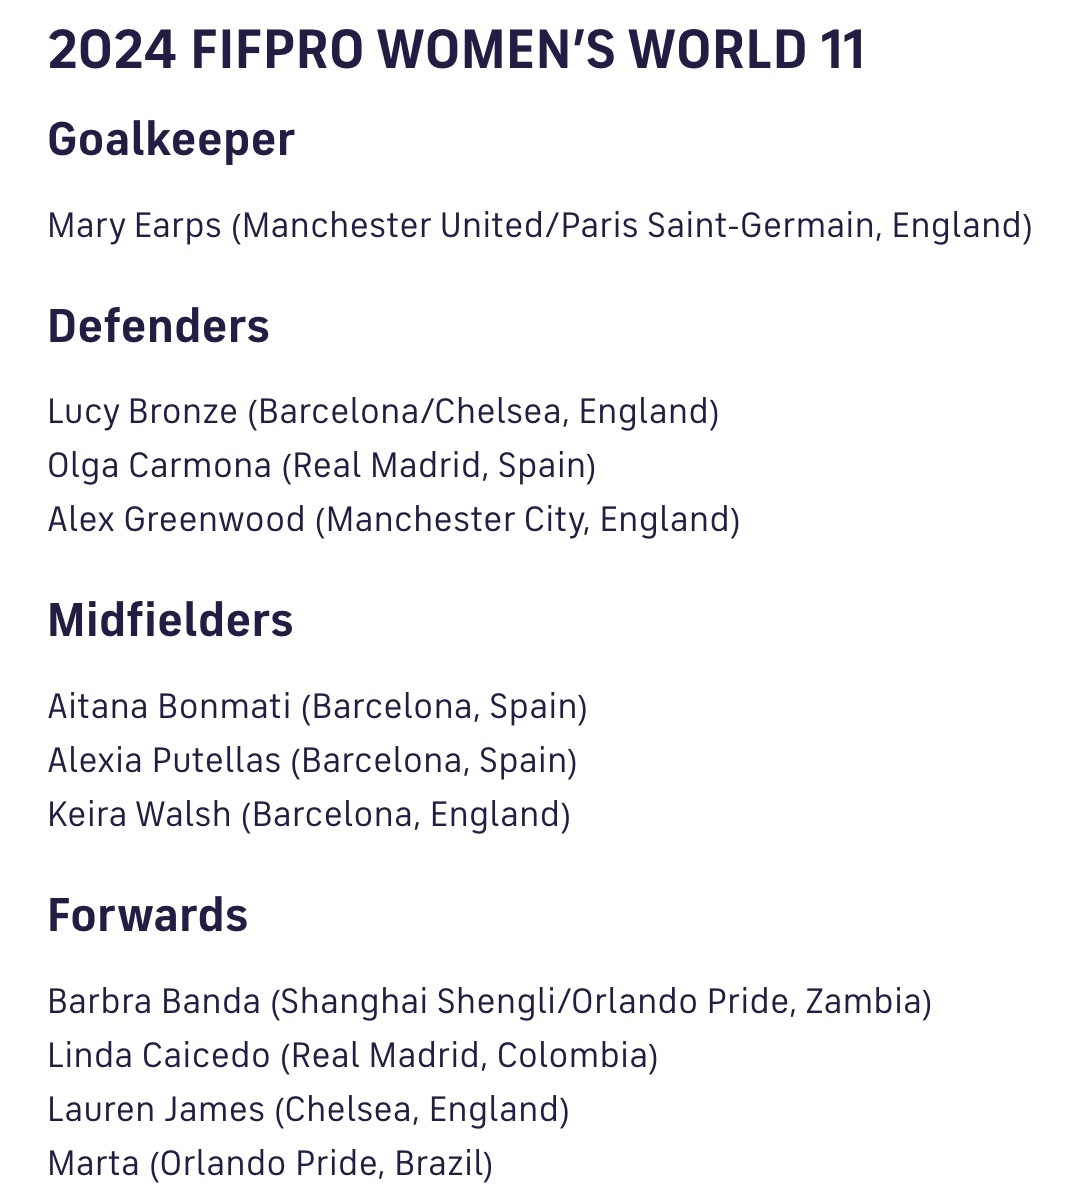Click the Linda Caicedo entry
1088x1192 pixels.
point(353,1055)
